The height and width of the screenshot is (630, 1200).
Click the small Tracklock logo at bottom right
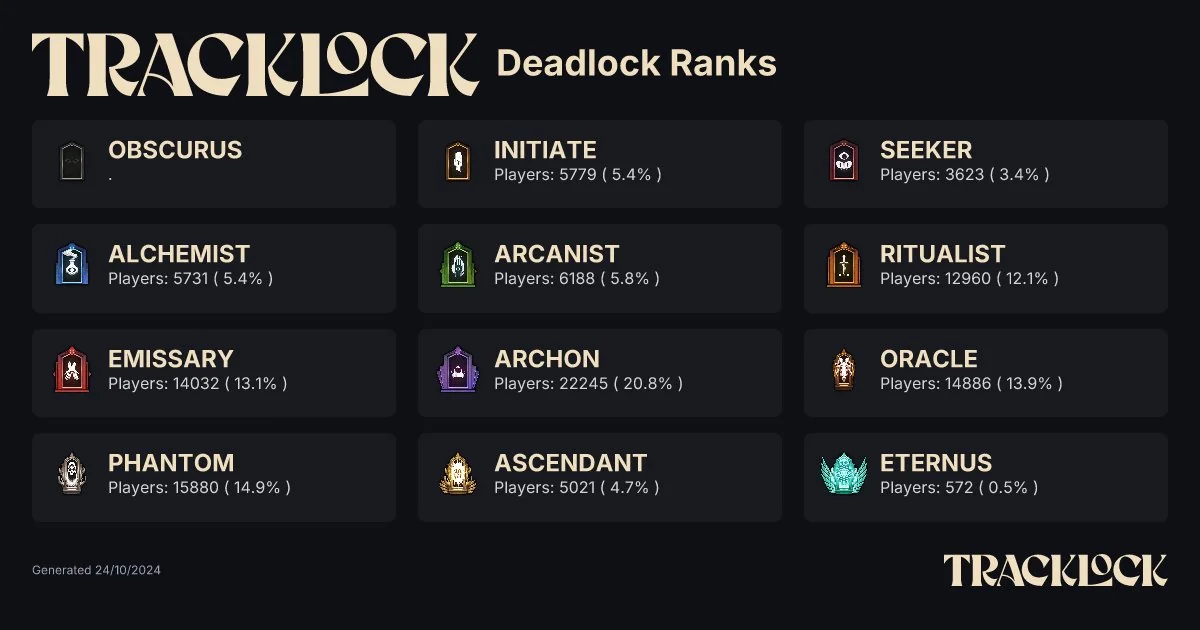click(1055, 570)
